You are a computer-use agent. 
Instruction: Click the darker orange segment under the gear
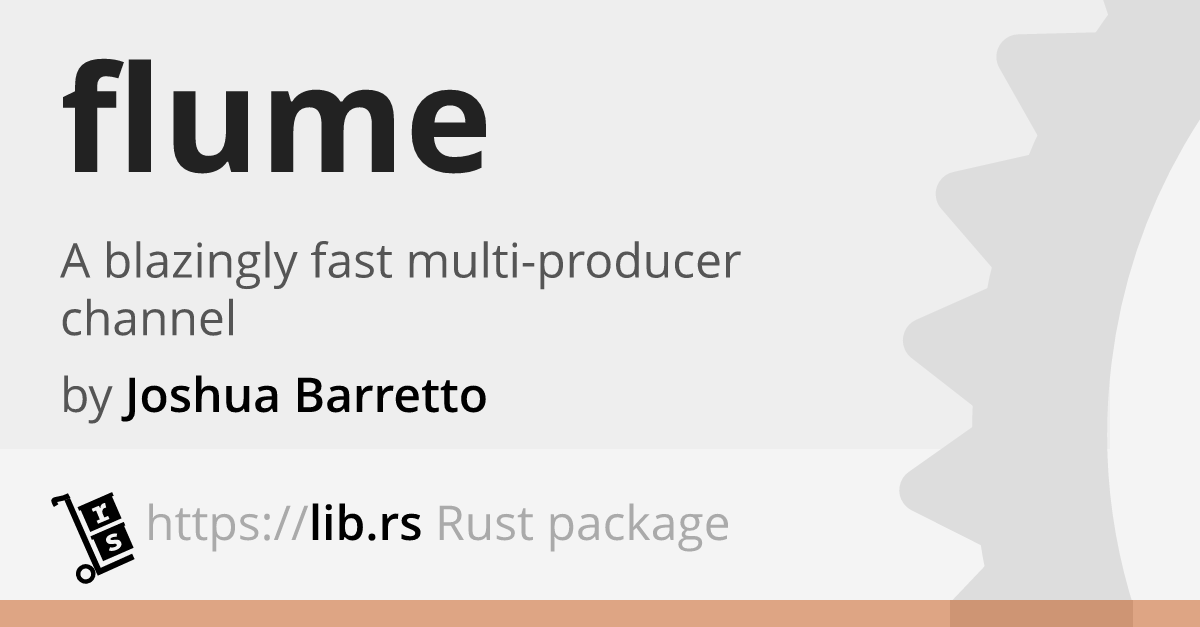(1041, 613)
